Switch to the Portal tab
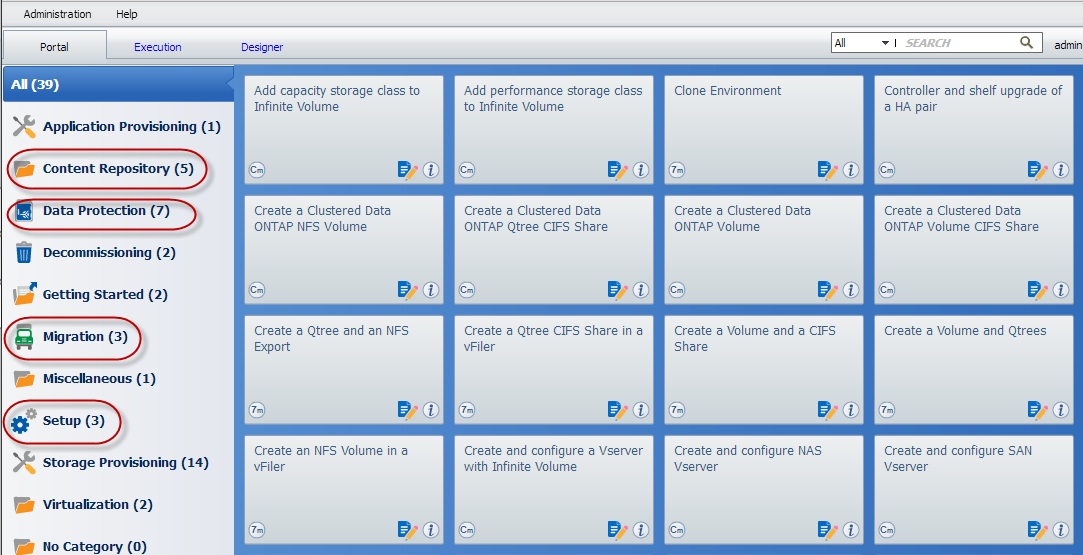 55,46
